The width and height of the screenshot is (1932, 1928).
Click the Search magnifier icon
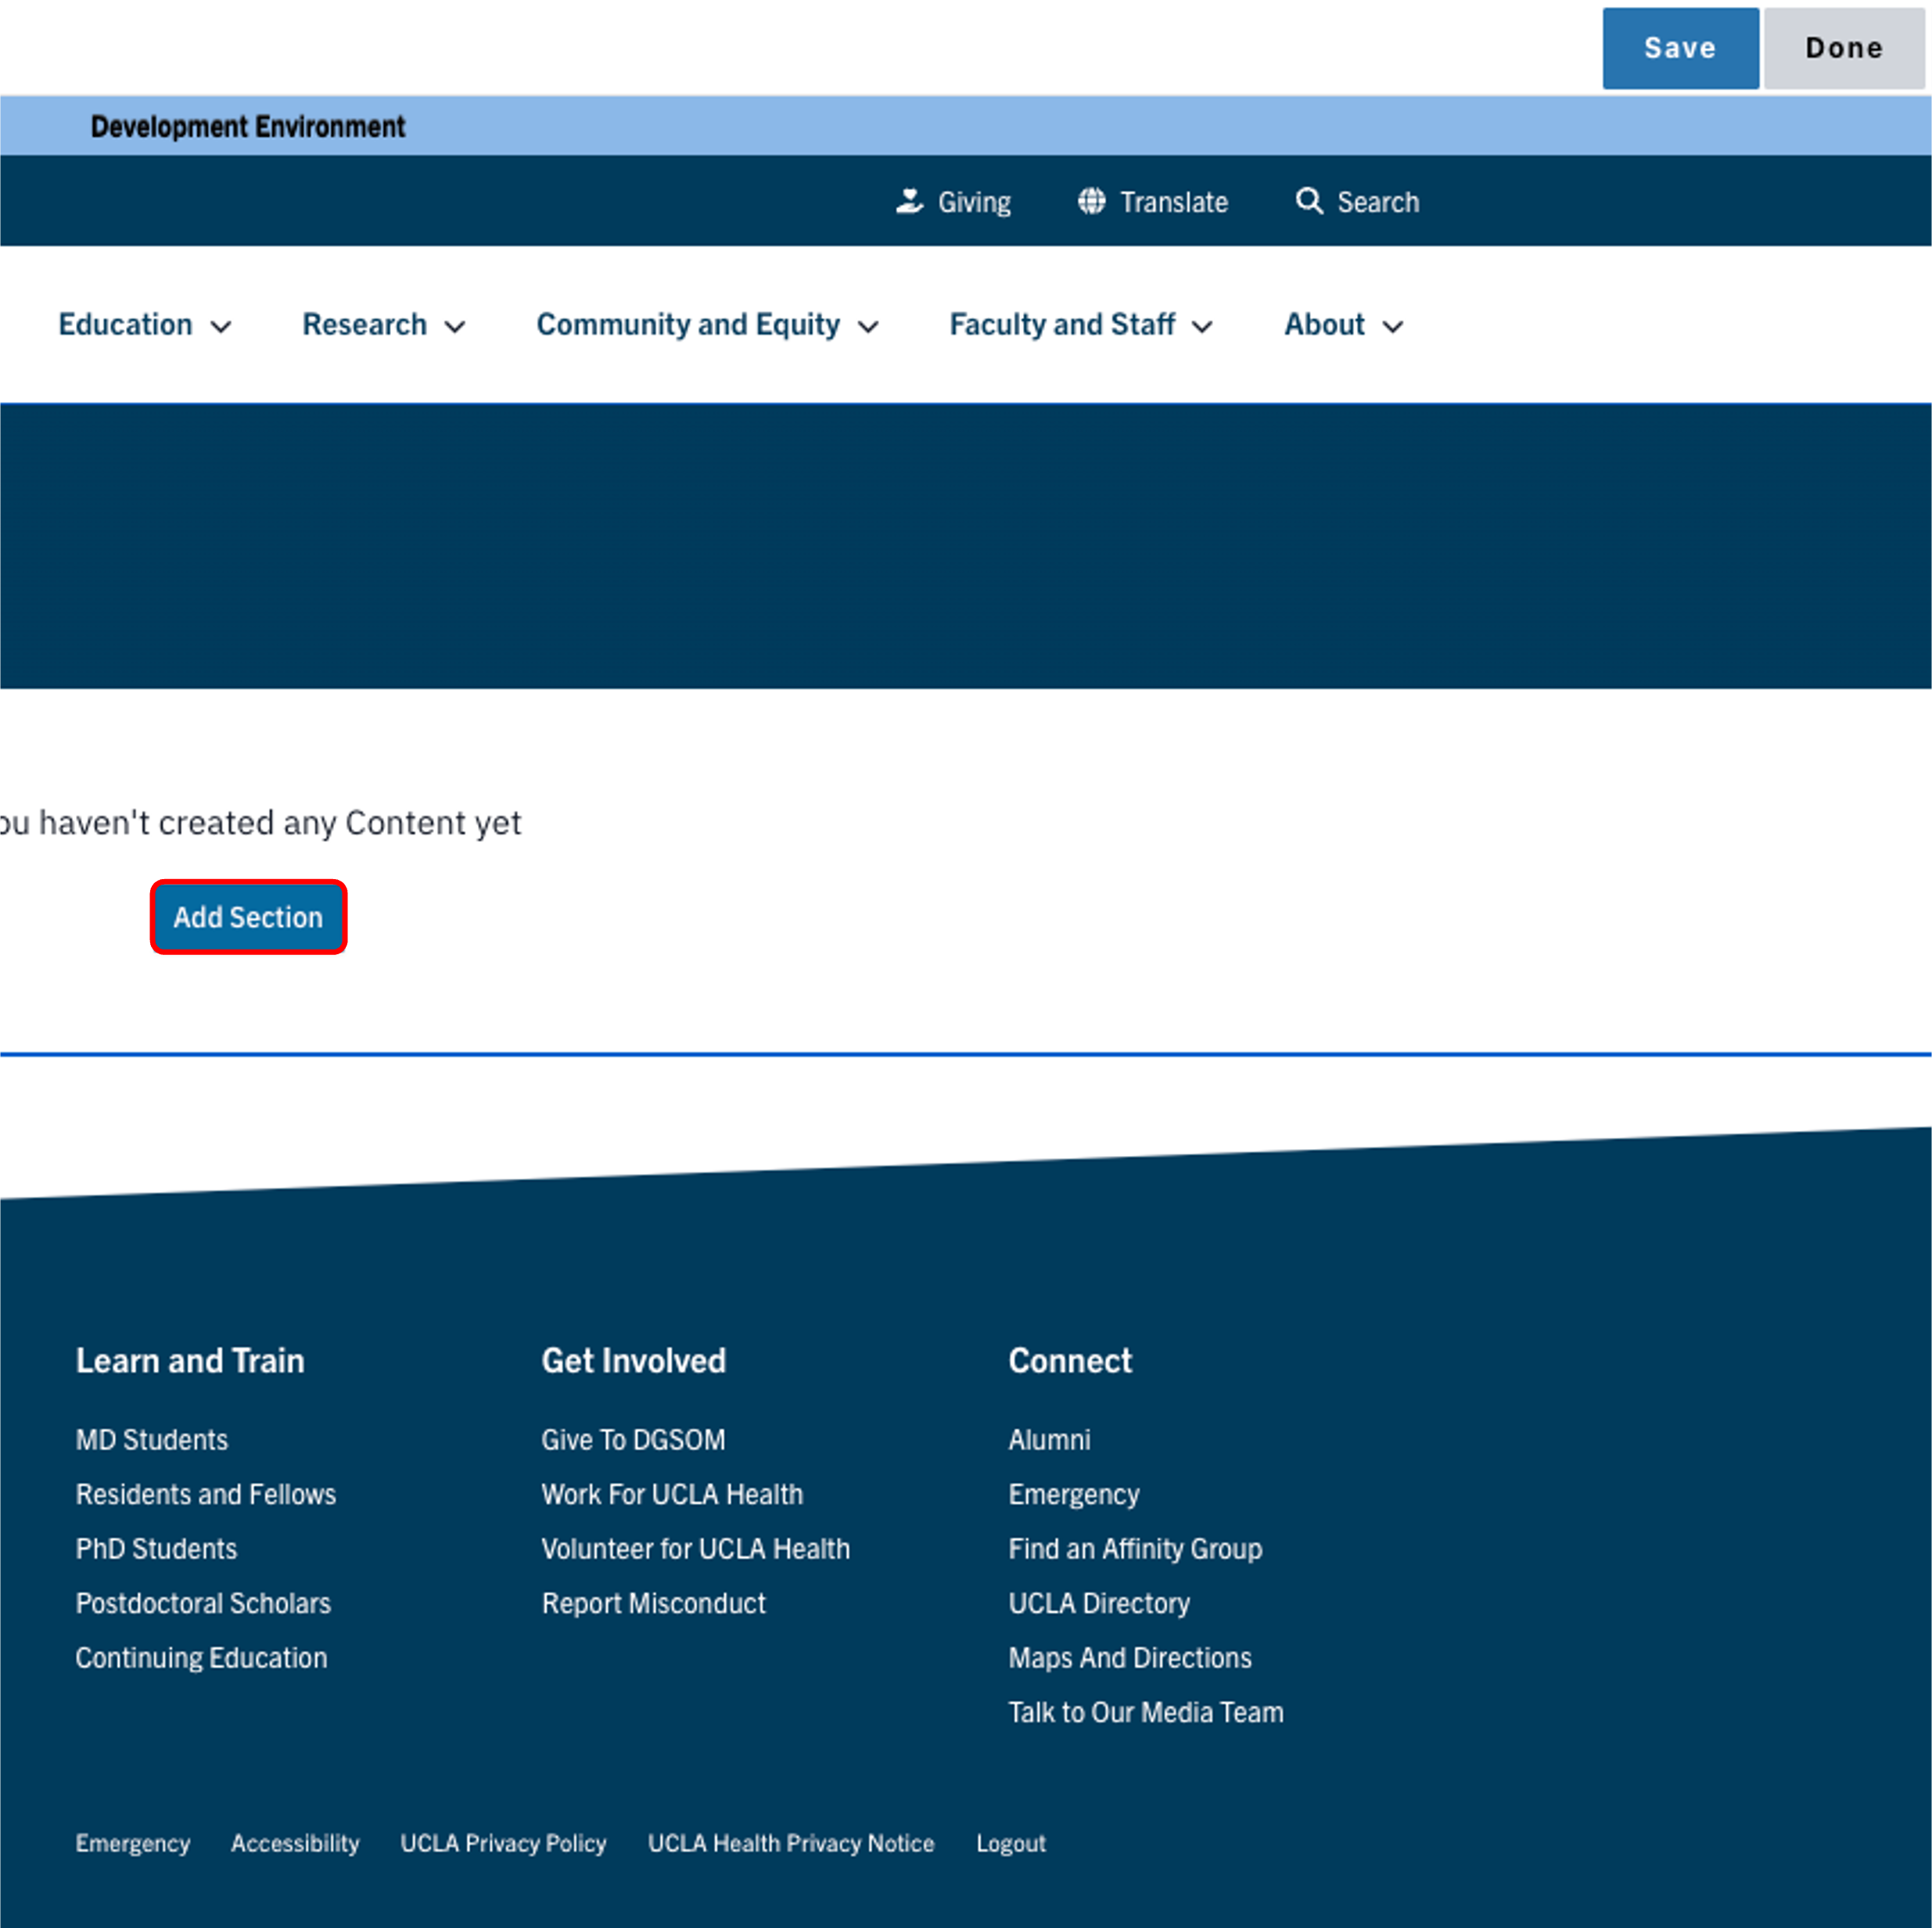click(x=1308, y=201)
